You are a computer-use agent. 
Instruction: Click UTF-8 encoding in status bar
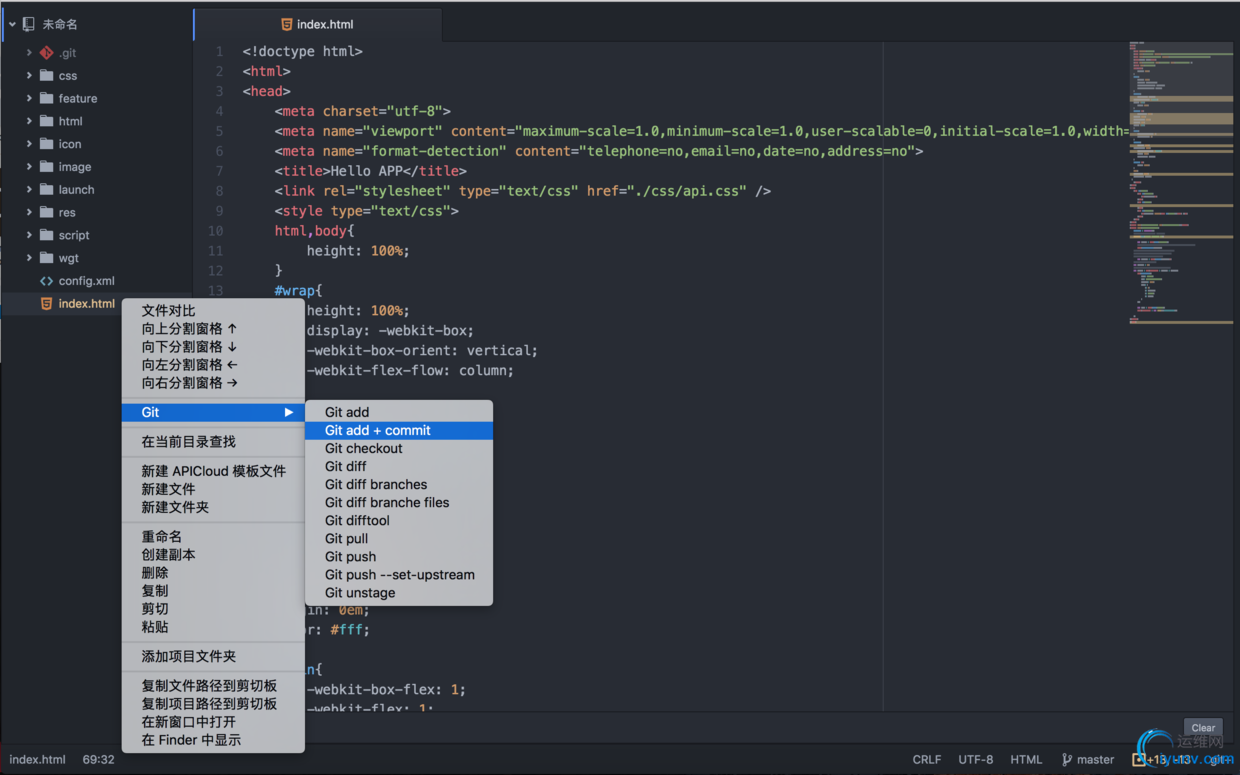pyautogui.click(x=975, y=759)
